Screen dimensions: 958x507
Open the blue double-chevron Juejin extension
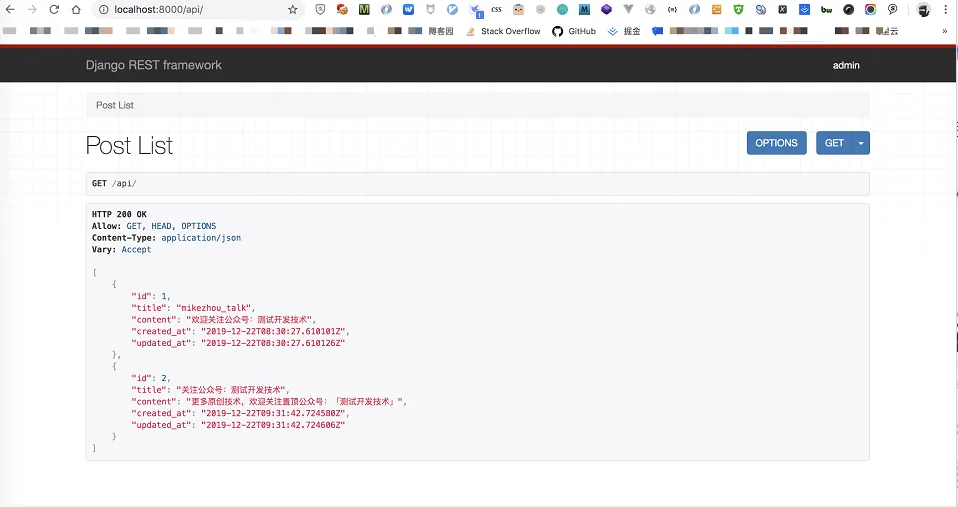pyautogui.click(x=804, y=9)
